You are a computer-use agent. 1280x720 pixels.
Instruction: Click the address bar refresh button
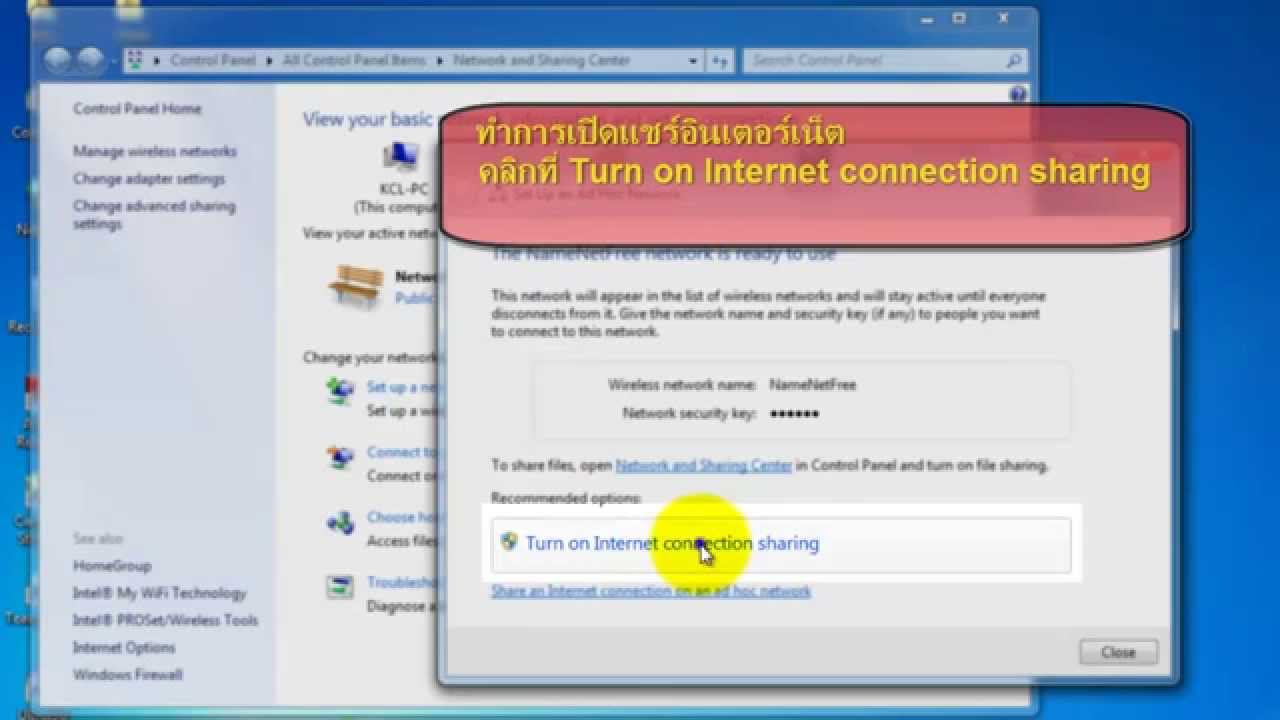(720, 61)
